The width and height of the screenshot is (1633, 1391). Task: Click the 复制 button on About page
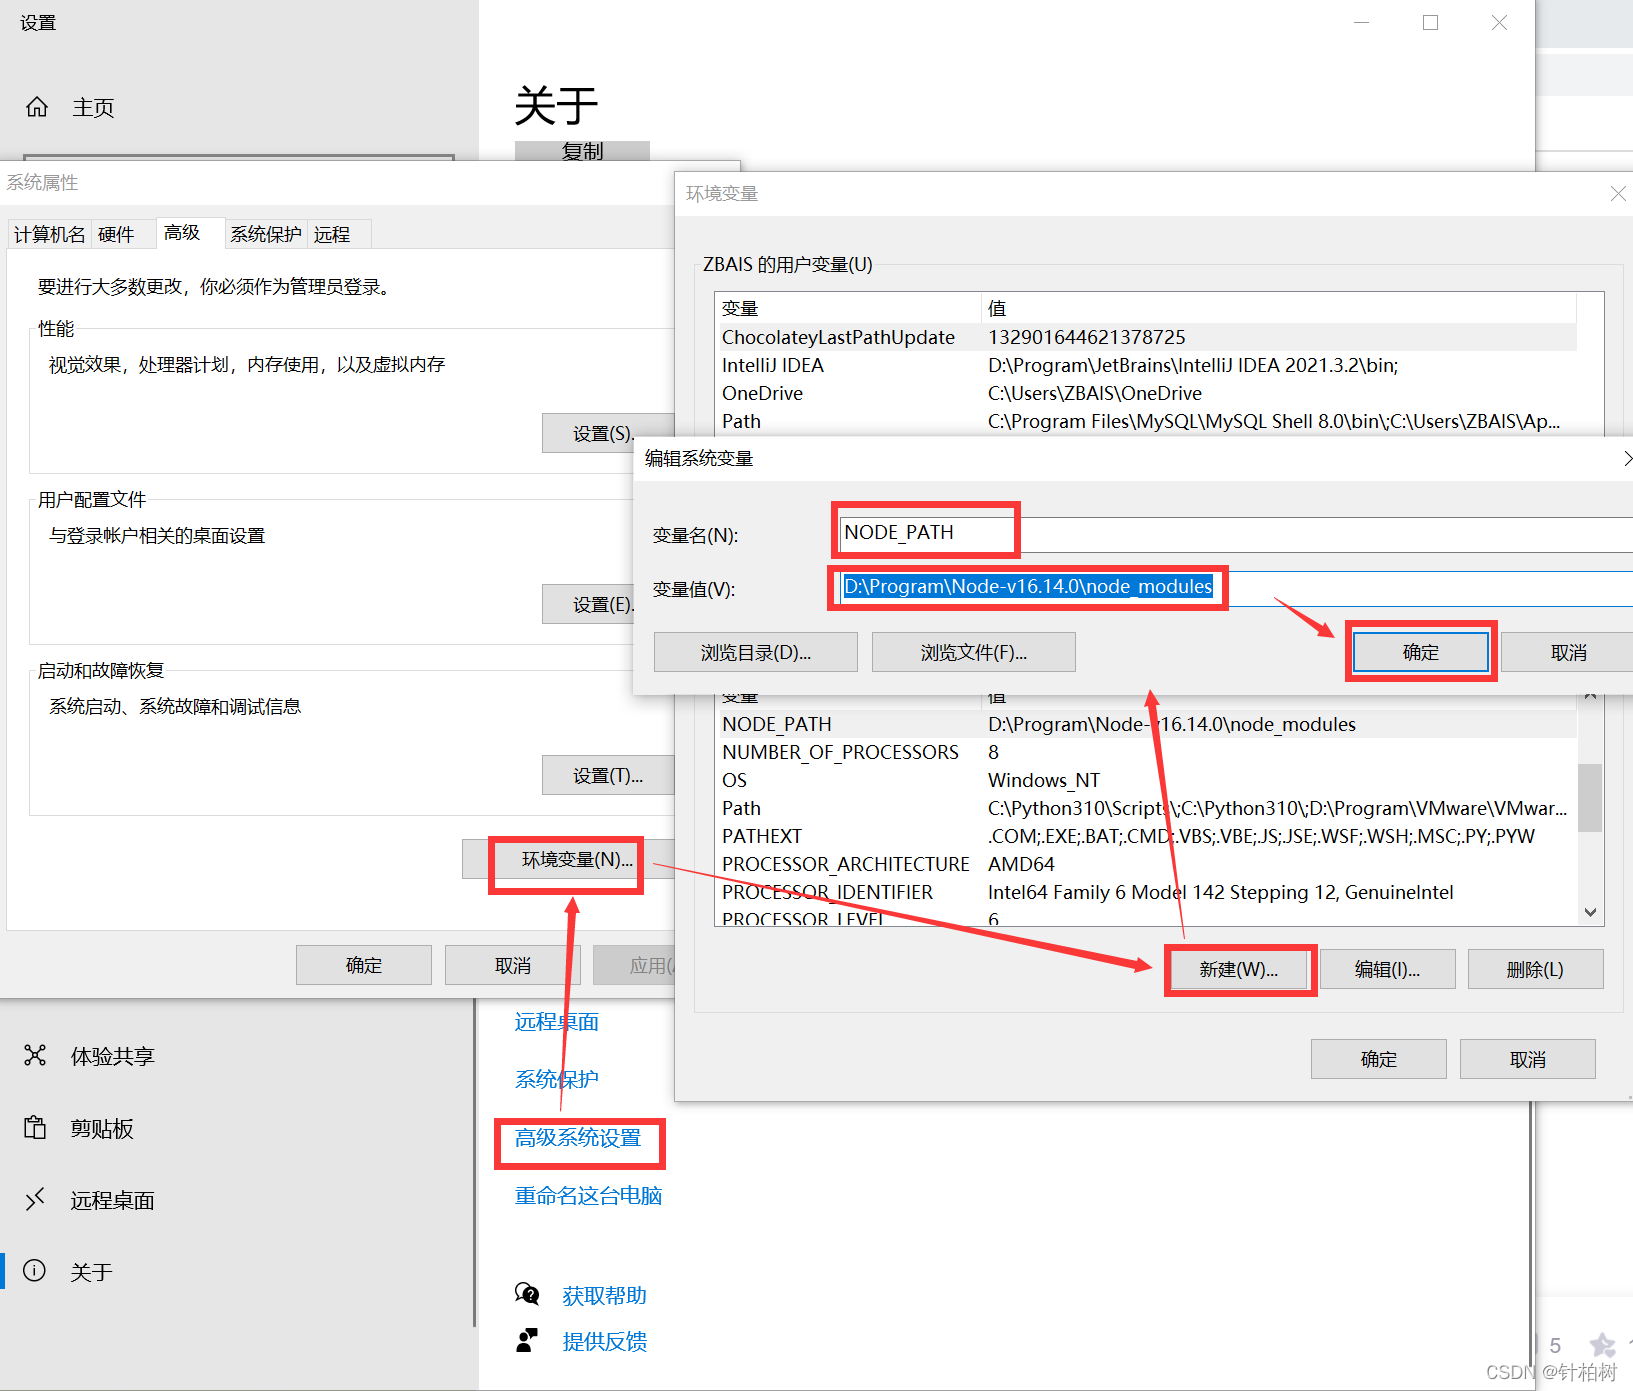[582, 151]
